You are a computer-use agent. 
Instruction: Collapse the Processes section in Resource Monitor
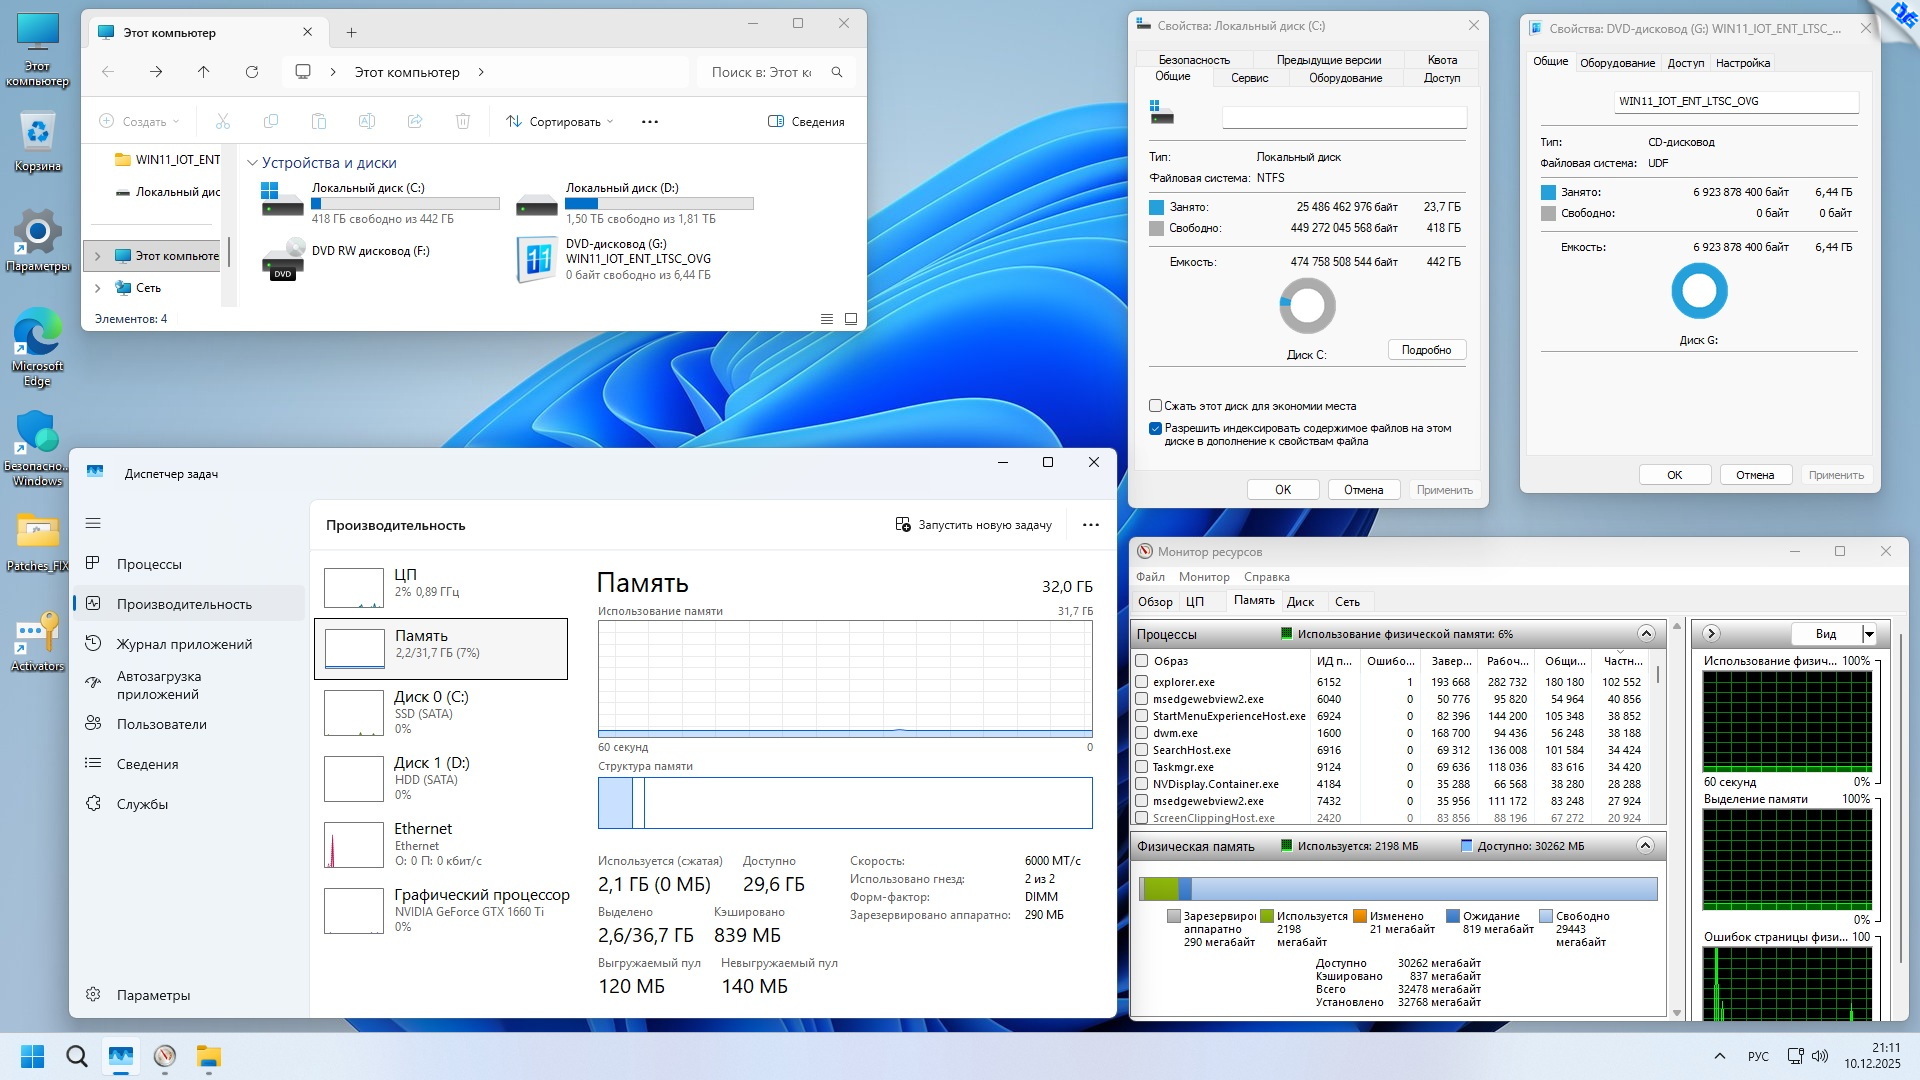(1645, 634)
